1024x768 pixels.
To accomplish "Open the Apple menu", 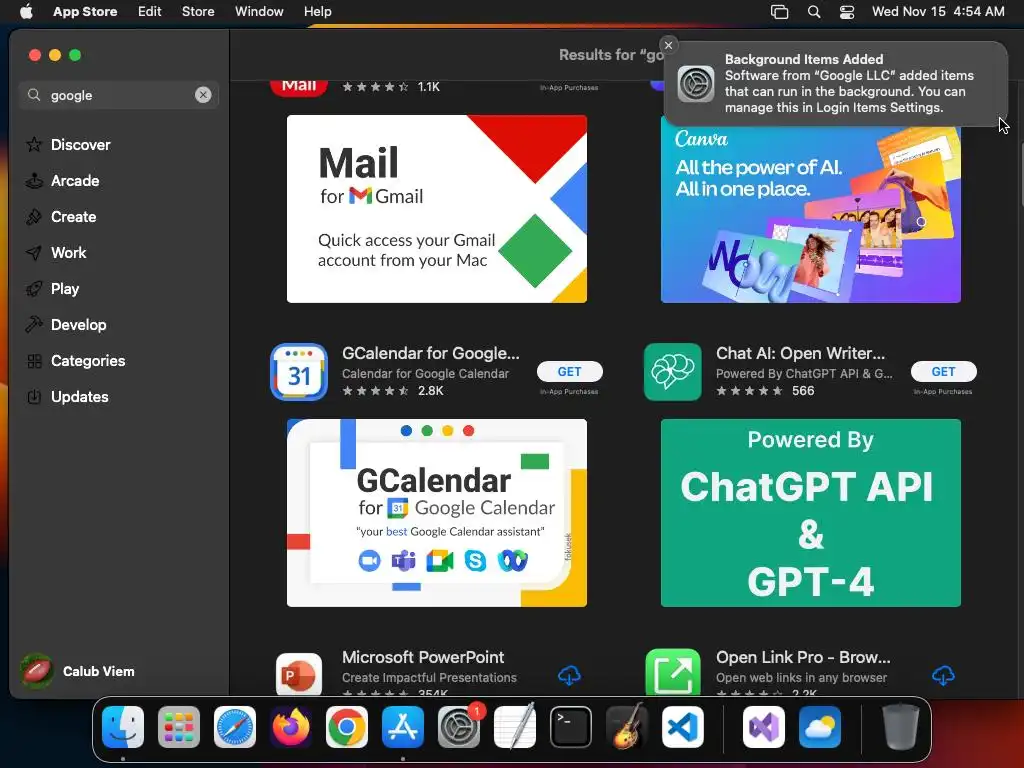I will (x=26, y=11).
